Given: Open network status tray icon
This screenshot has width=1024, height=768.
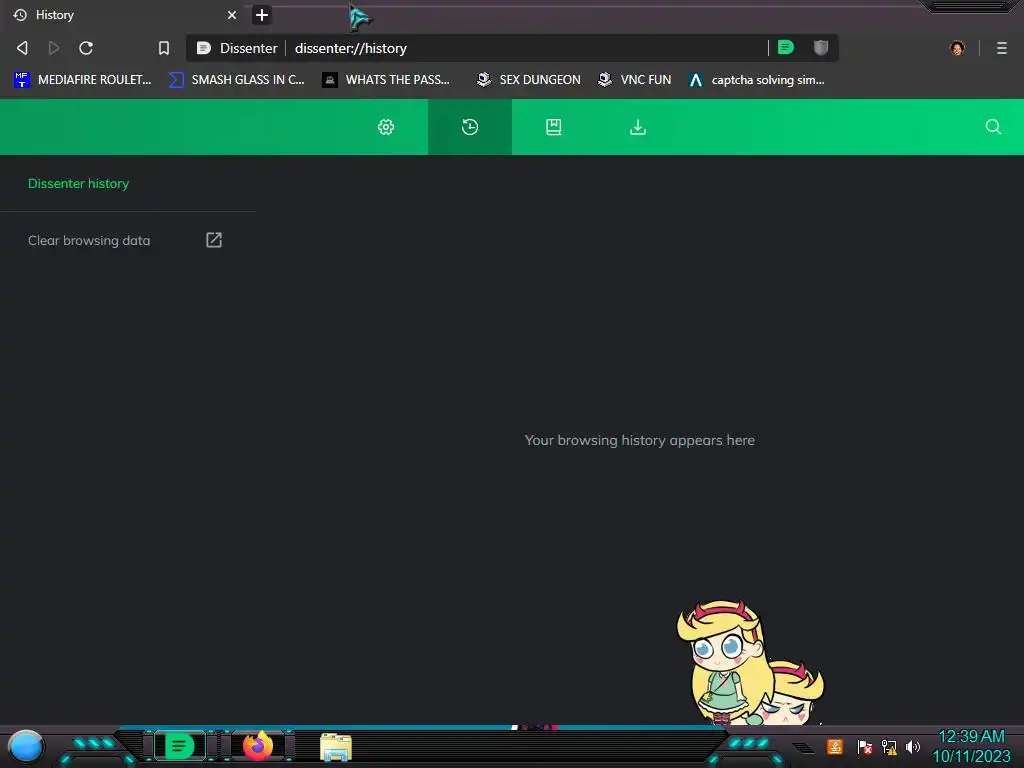Looking at the screenshot, I should tap(889, 746).
